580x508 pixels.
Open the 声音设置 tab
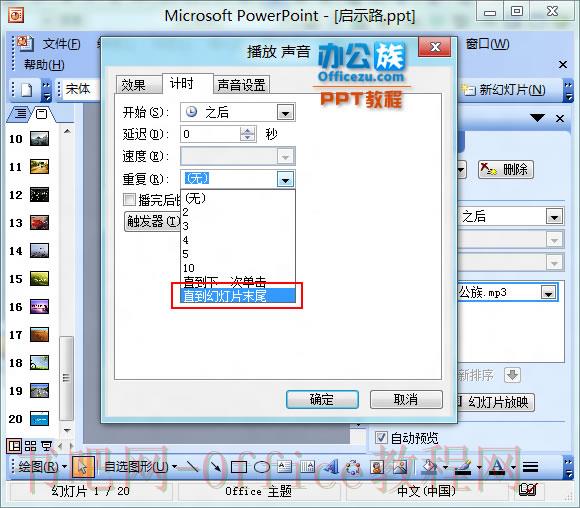[x=241, y=85]
